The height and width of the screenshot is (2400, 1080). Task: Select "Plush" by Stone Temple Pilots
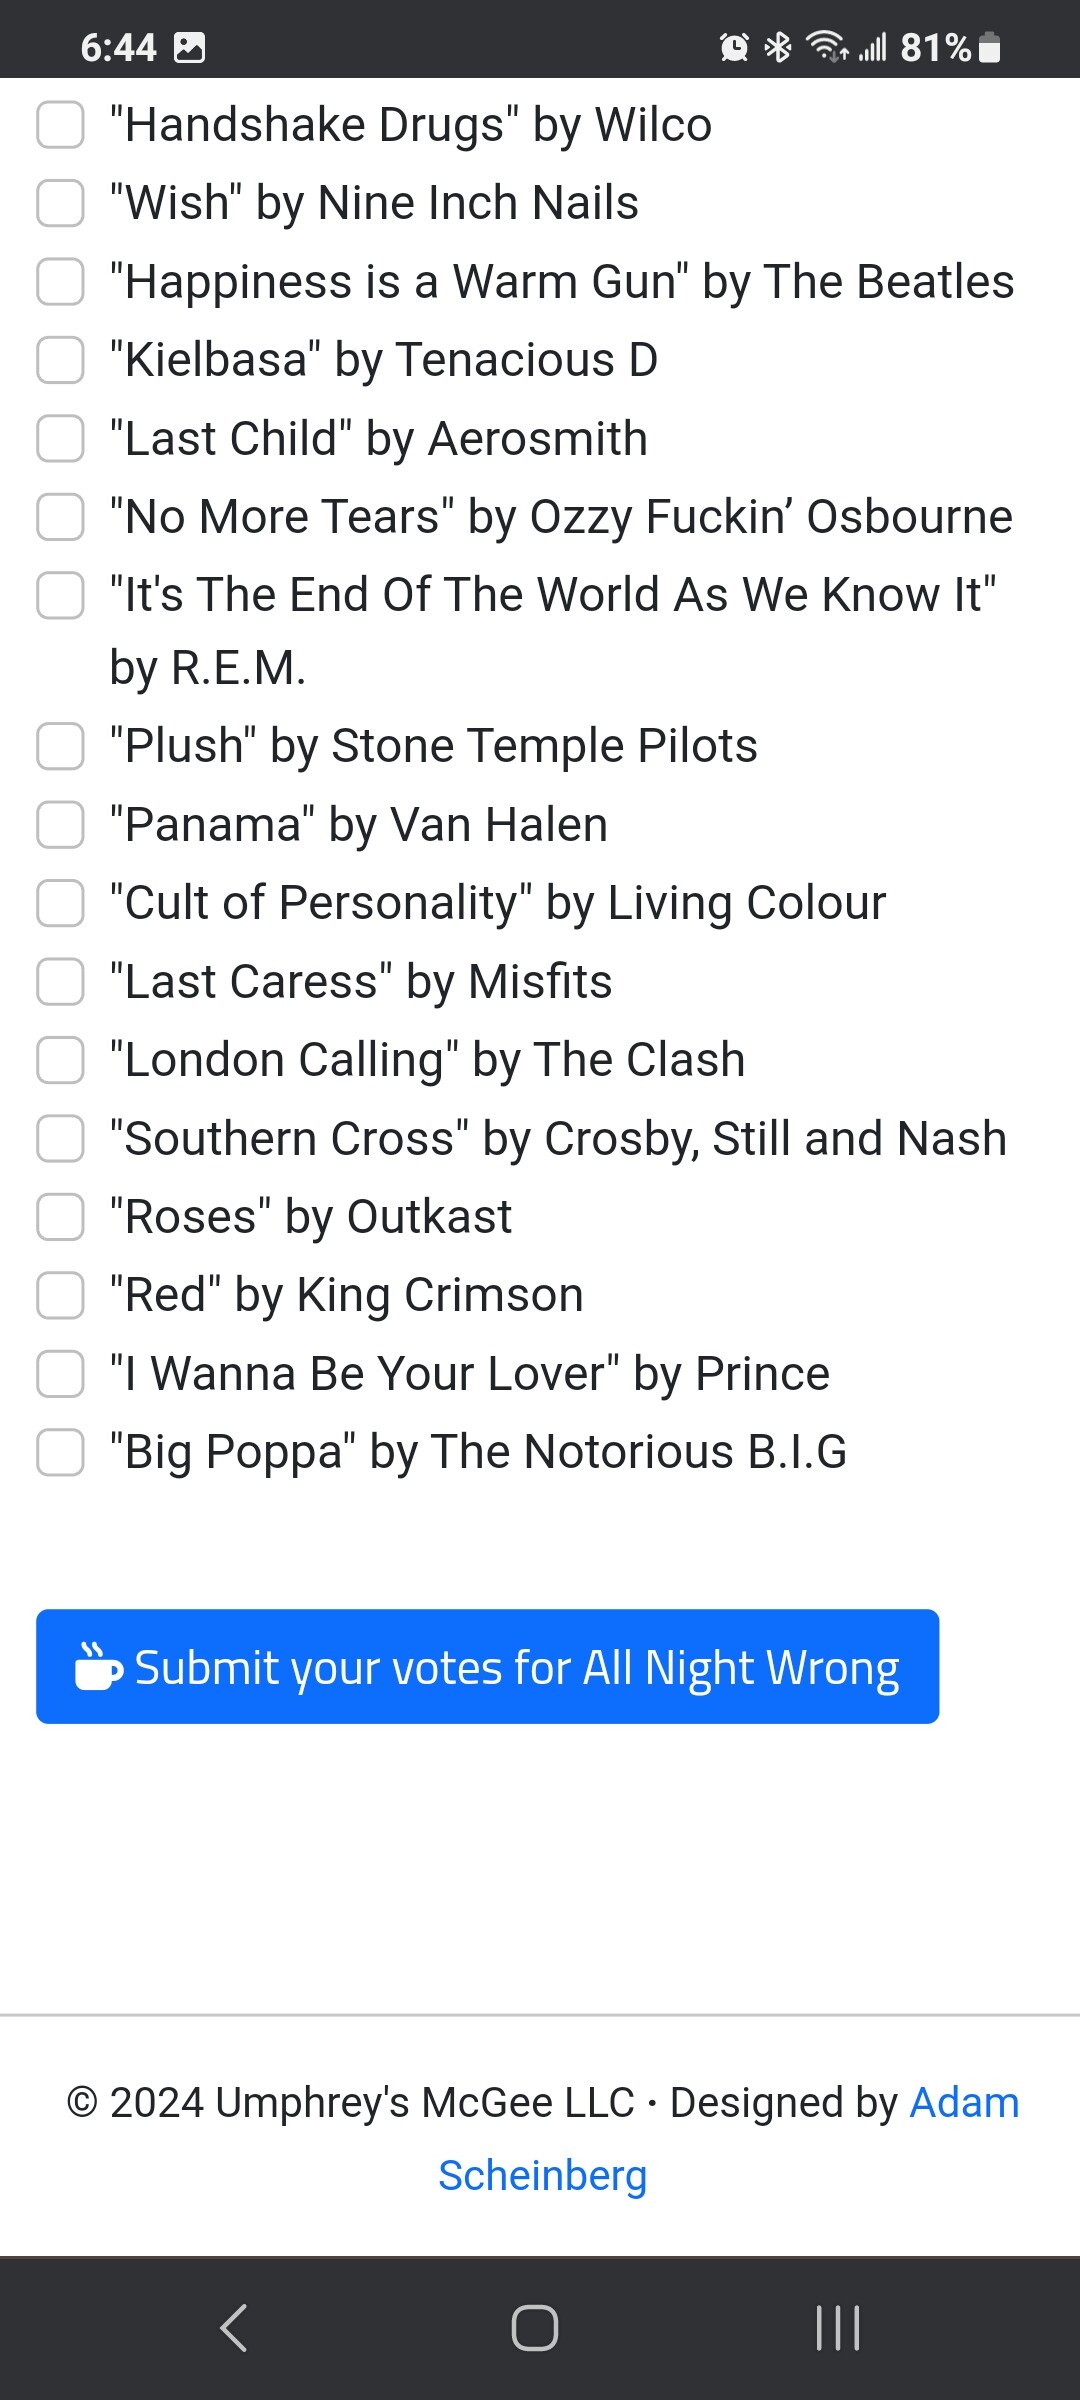pos(60,745)
